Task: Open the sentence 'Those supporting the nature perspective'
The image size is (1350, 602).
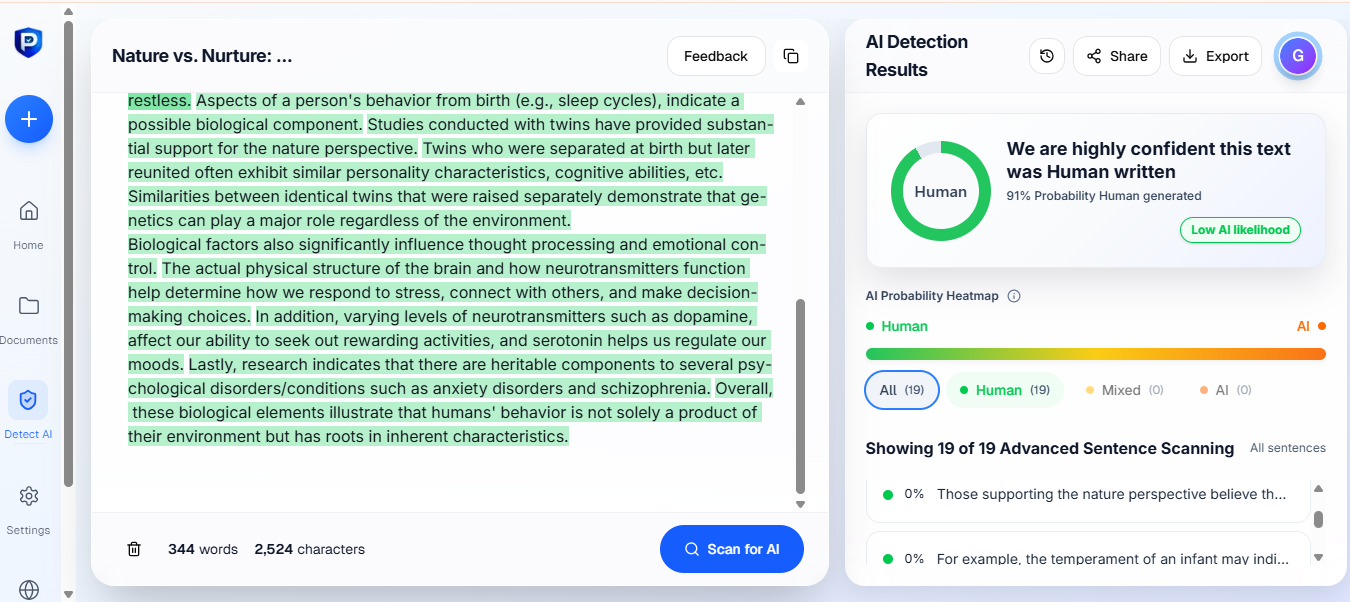Action: coord(1088,494)
